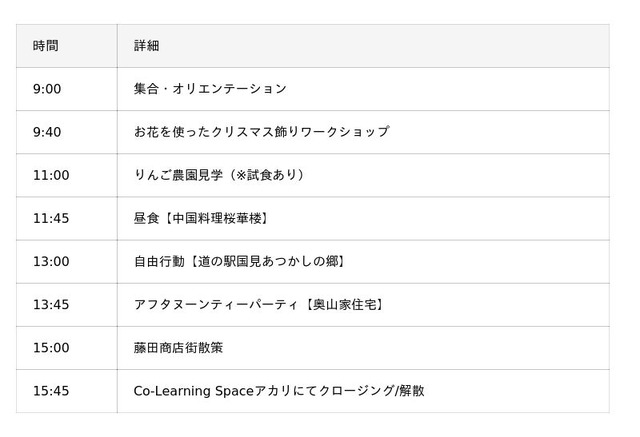Screen dimensions: 640x437
Task: Select the 13:00 time cell
Action: pos(51,261)
